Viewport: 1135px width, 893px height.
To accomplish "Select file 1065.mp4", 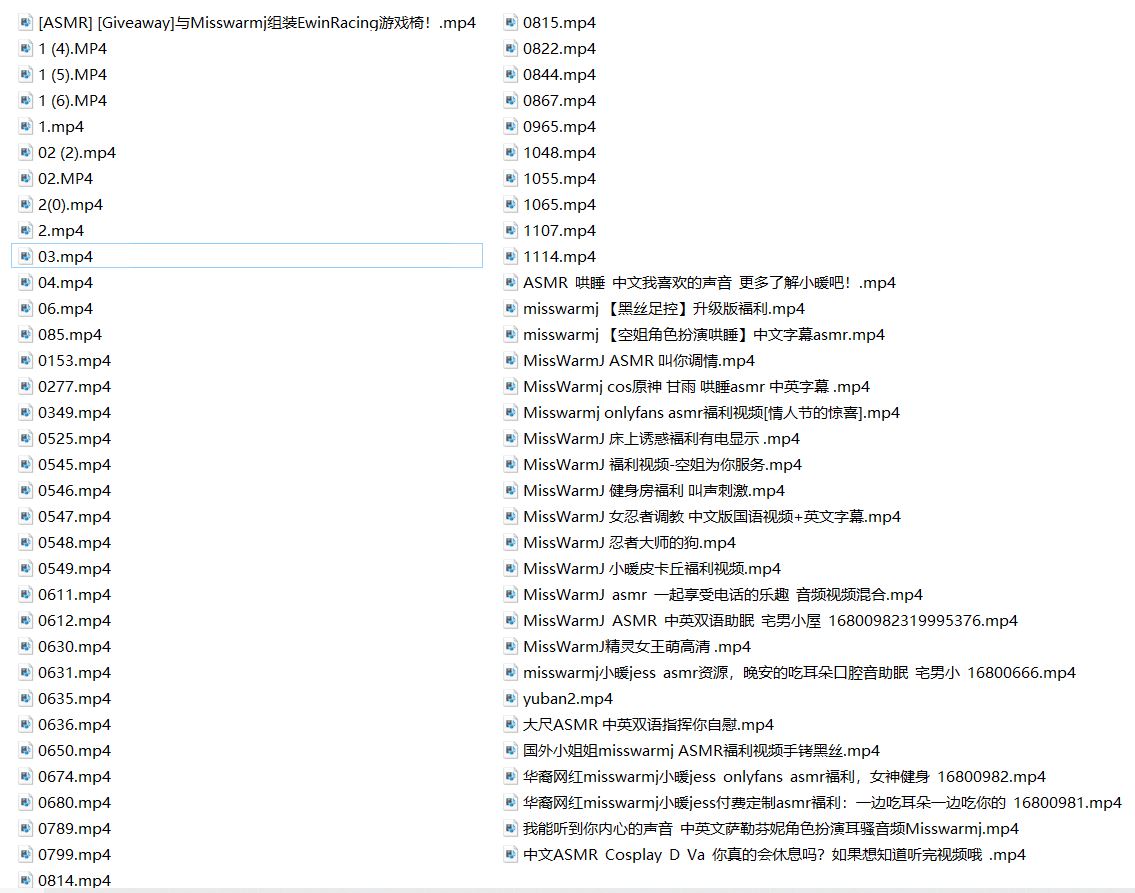I will click(560, 205).
